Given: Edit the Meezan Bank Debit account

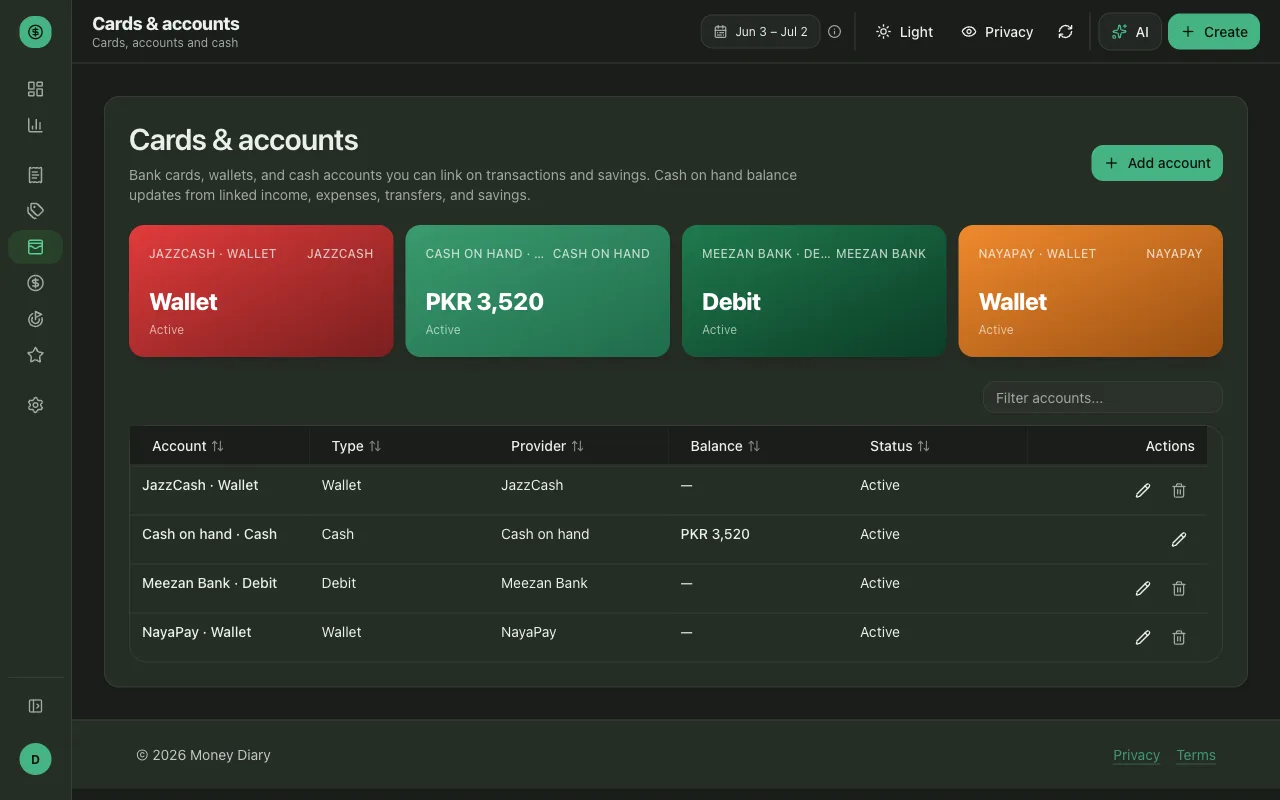Looking at the screenshot, I should pos(1143,588).
